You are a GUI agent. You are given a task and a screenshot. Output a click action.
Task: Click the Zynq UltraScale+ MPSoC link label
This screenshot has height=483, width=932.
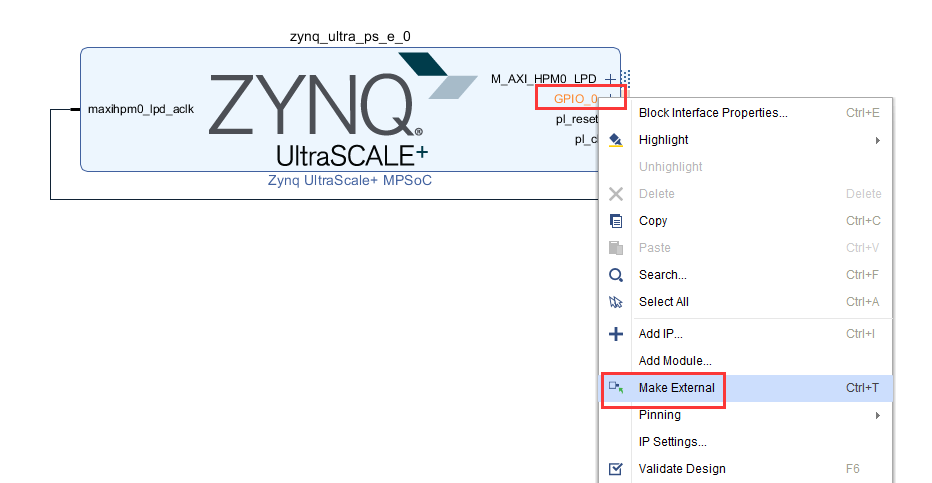pyautogui.click(x=350, y=181)
